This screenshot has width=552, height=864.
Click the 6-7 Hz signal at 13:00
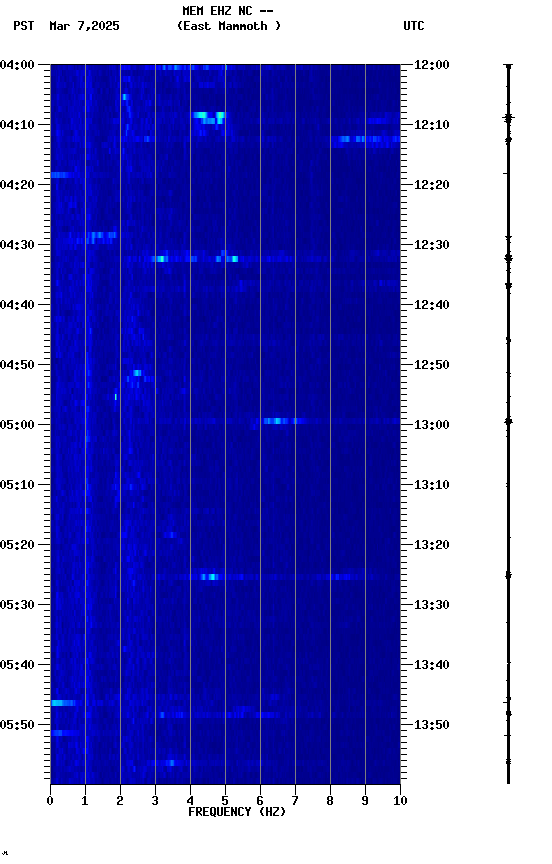(281, 421)
